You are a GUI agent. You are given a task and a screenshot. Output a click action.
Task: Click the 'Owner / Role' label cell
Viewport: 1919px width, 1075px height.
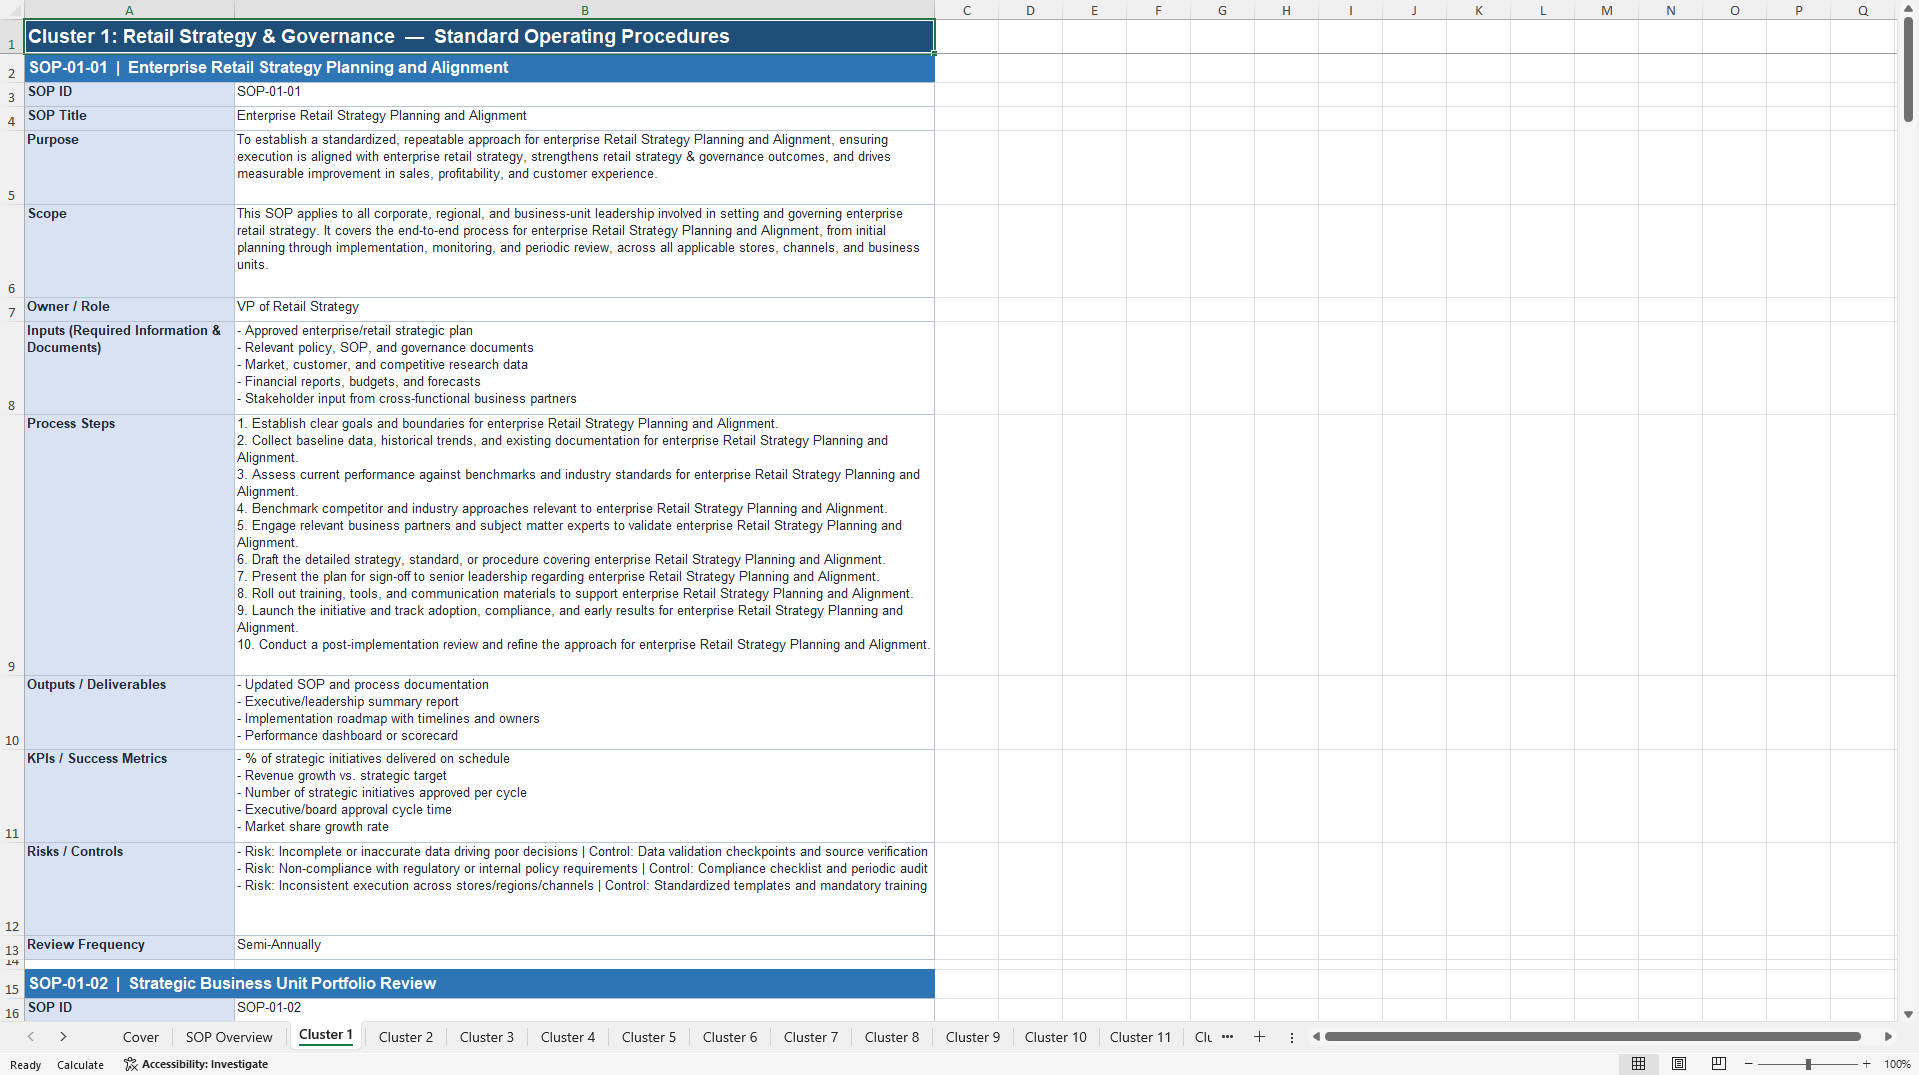pyautogui.click(x=129, y=309)
